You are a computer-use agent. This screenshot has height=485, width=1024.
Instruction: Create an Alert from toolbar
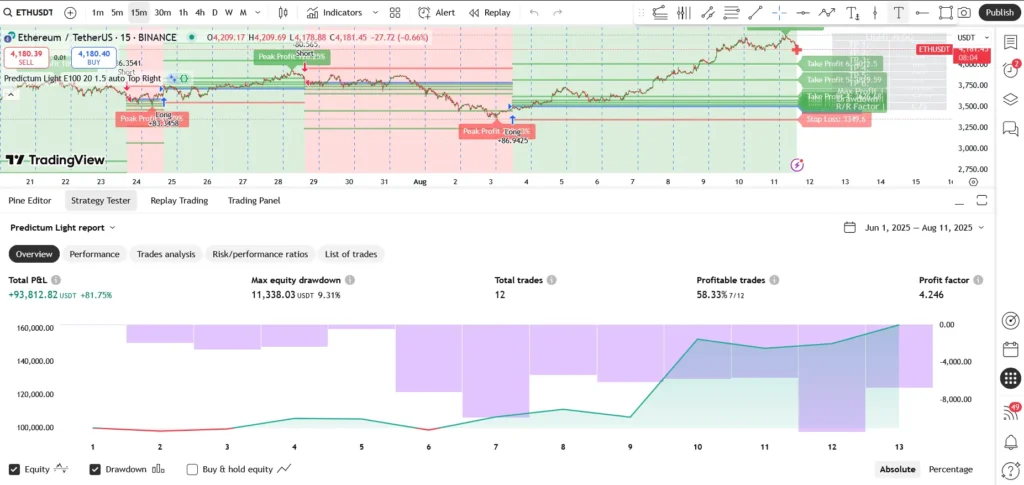(436, 12)
